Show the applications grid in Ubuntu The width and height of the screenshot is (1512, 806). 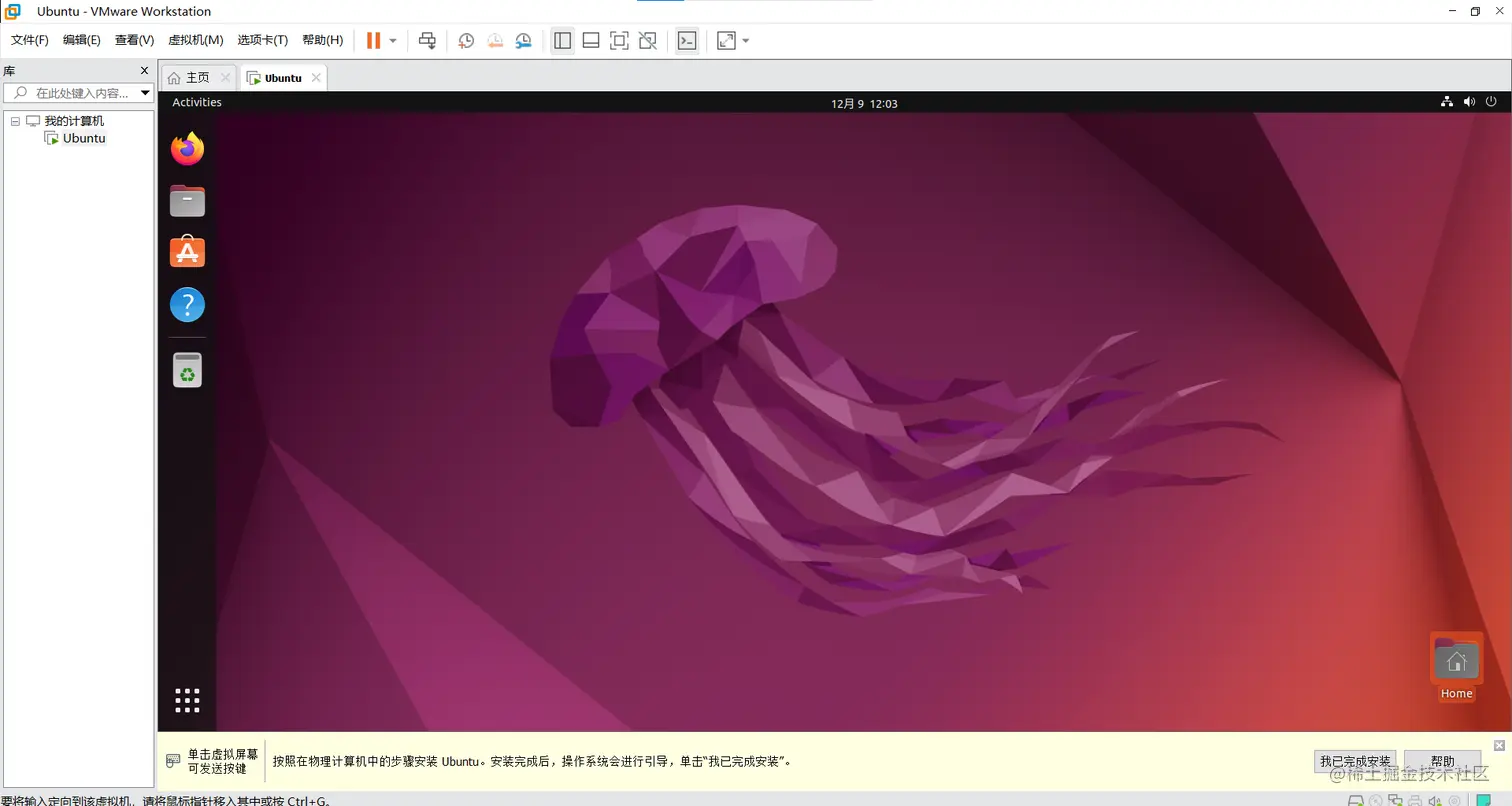click(187, 700)
